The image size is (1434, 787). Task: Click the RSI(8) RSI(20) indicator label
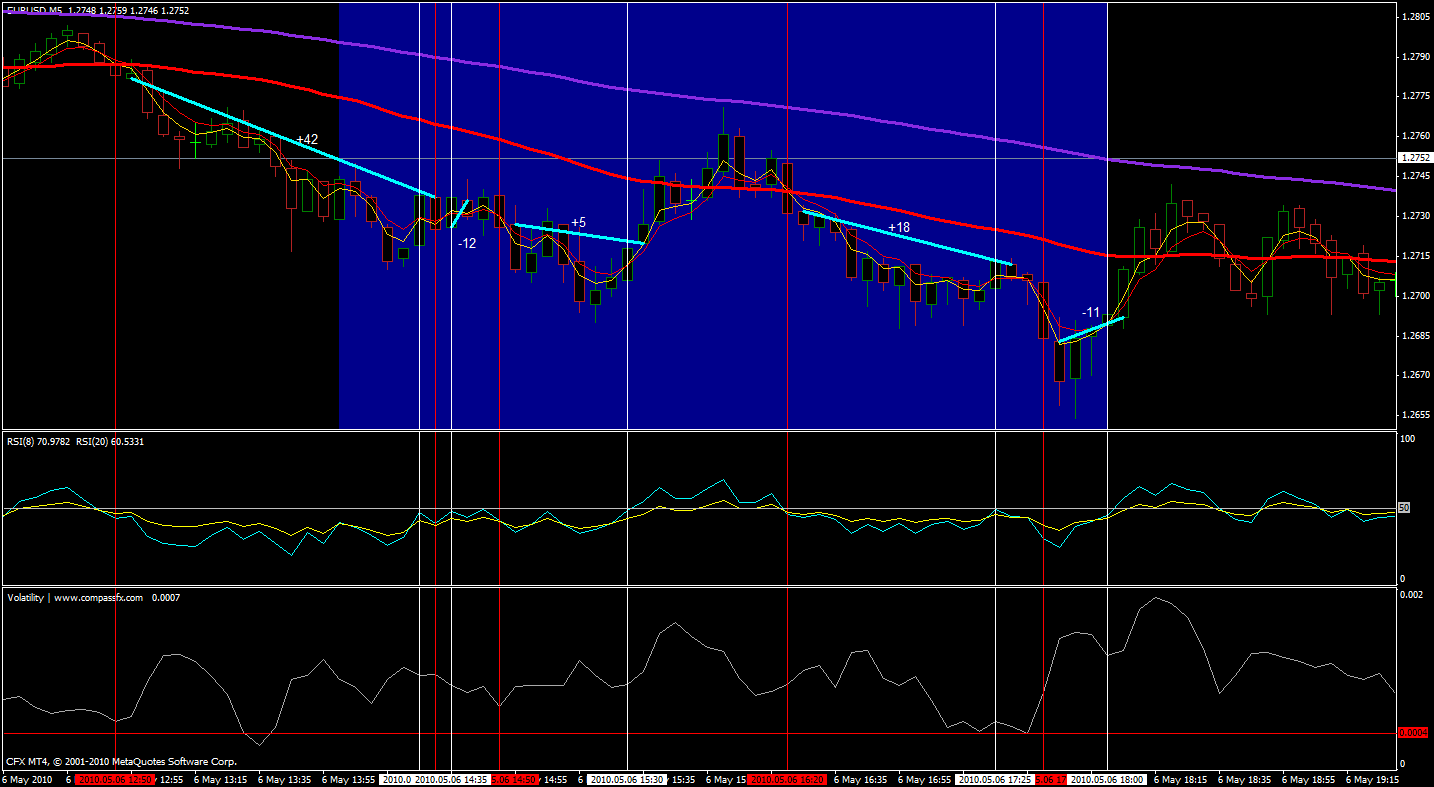click(76, 441)
